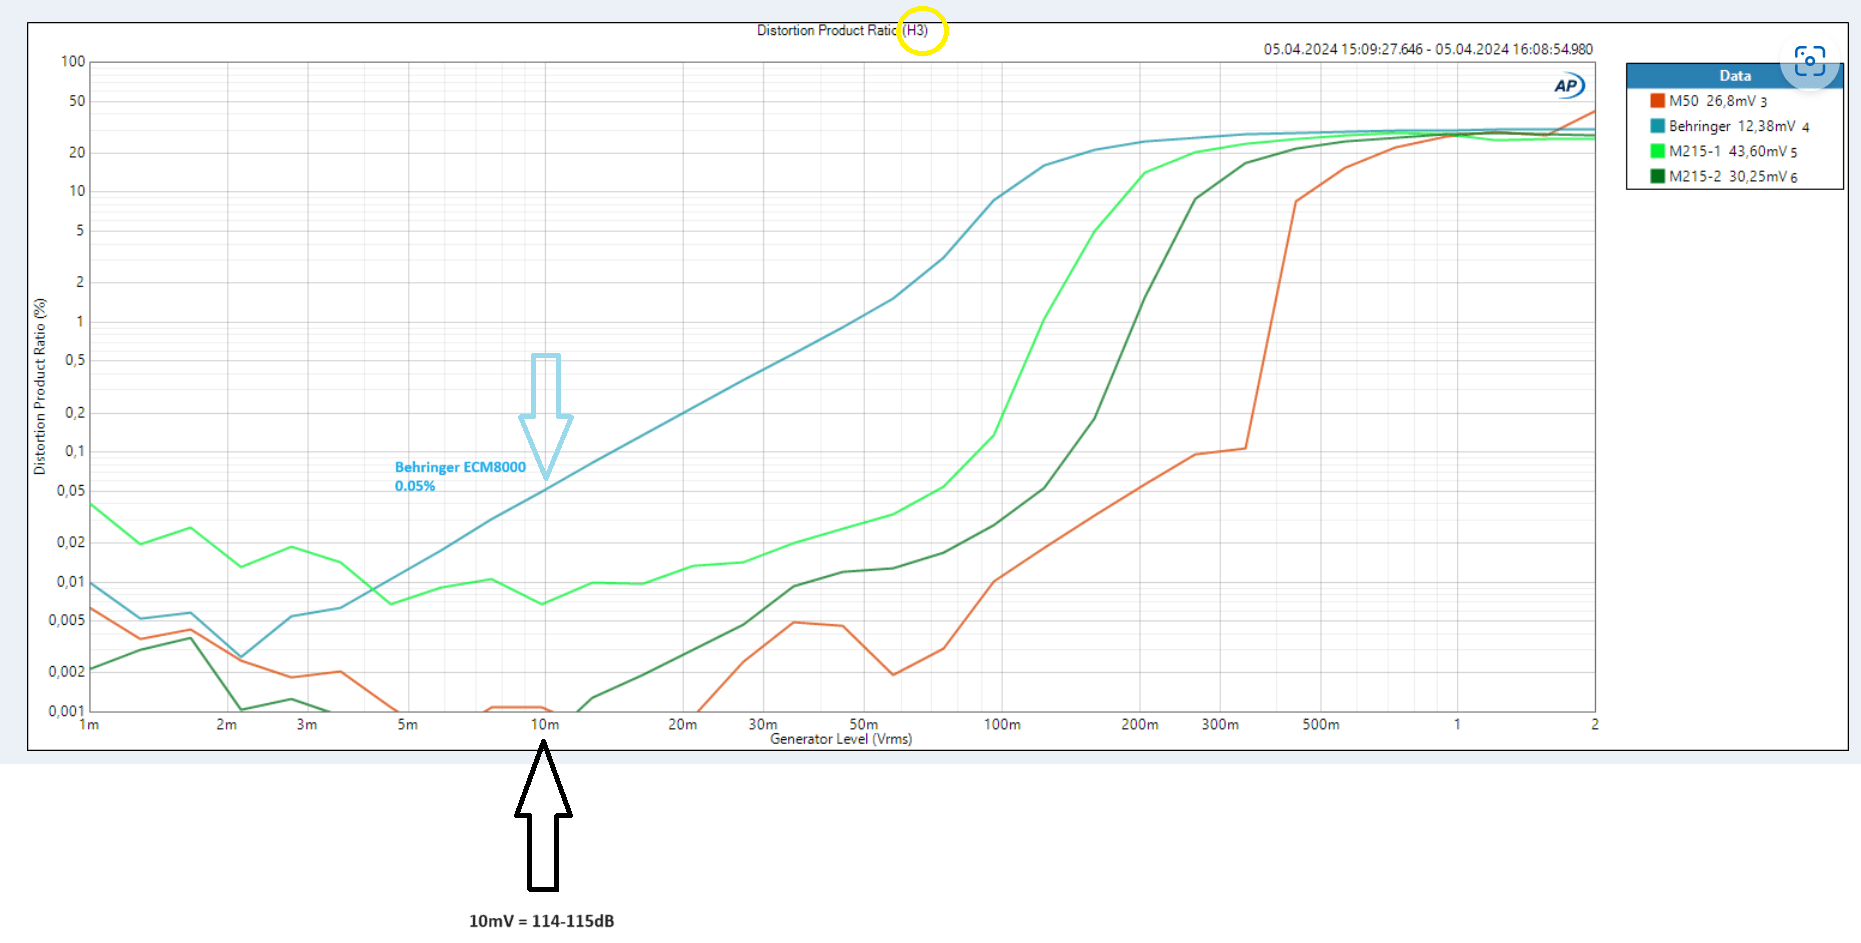Click the '50m' tick on the x-axis
Viewport: 1861px width, 943px height.
coord(864,724)
